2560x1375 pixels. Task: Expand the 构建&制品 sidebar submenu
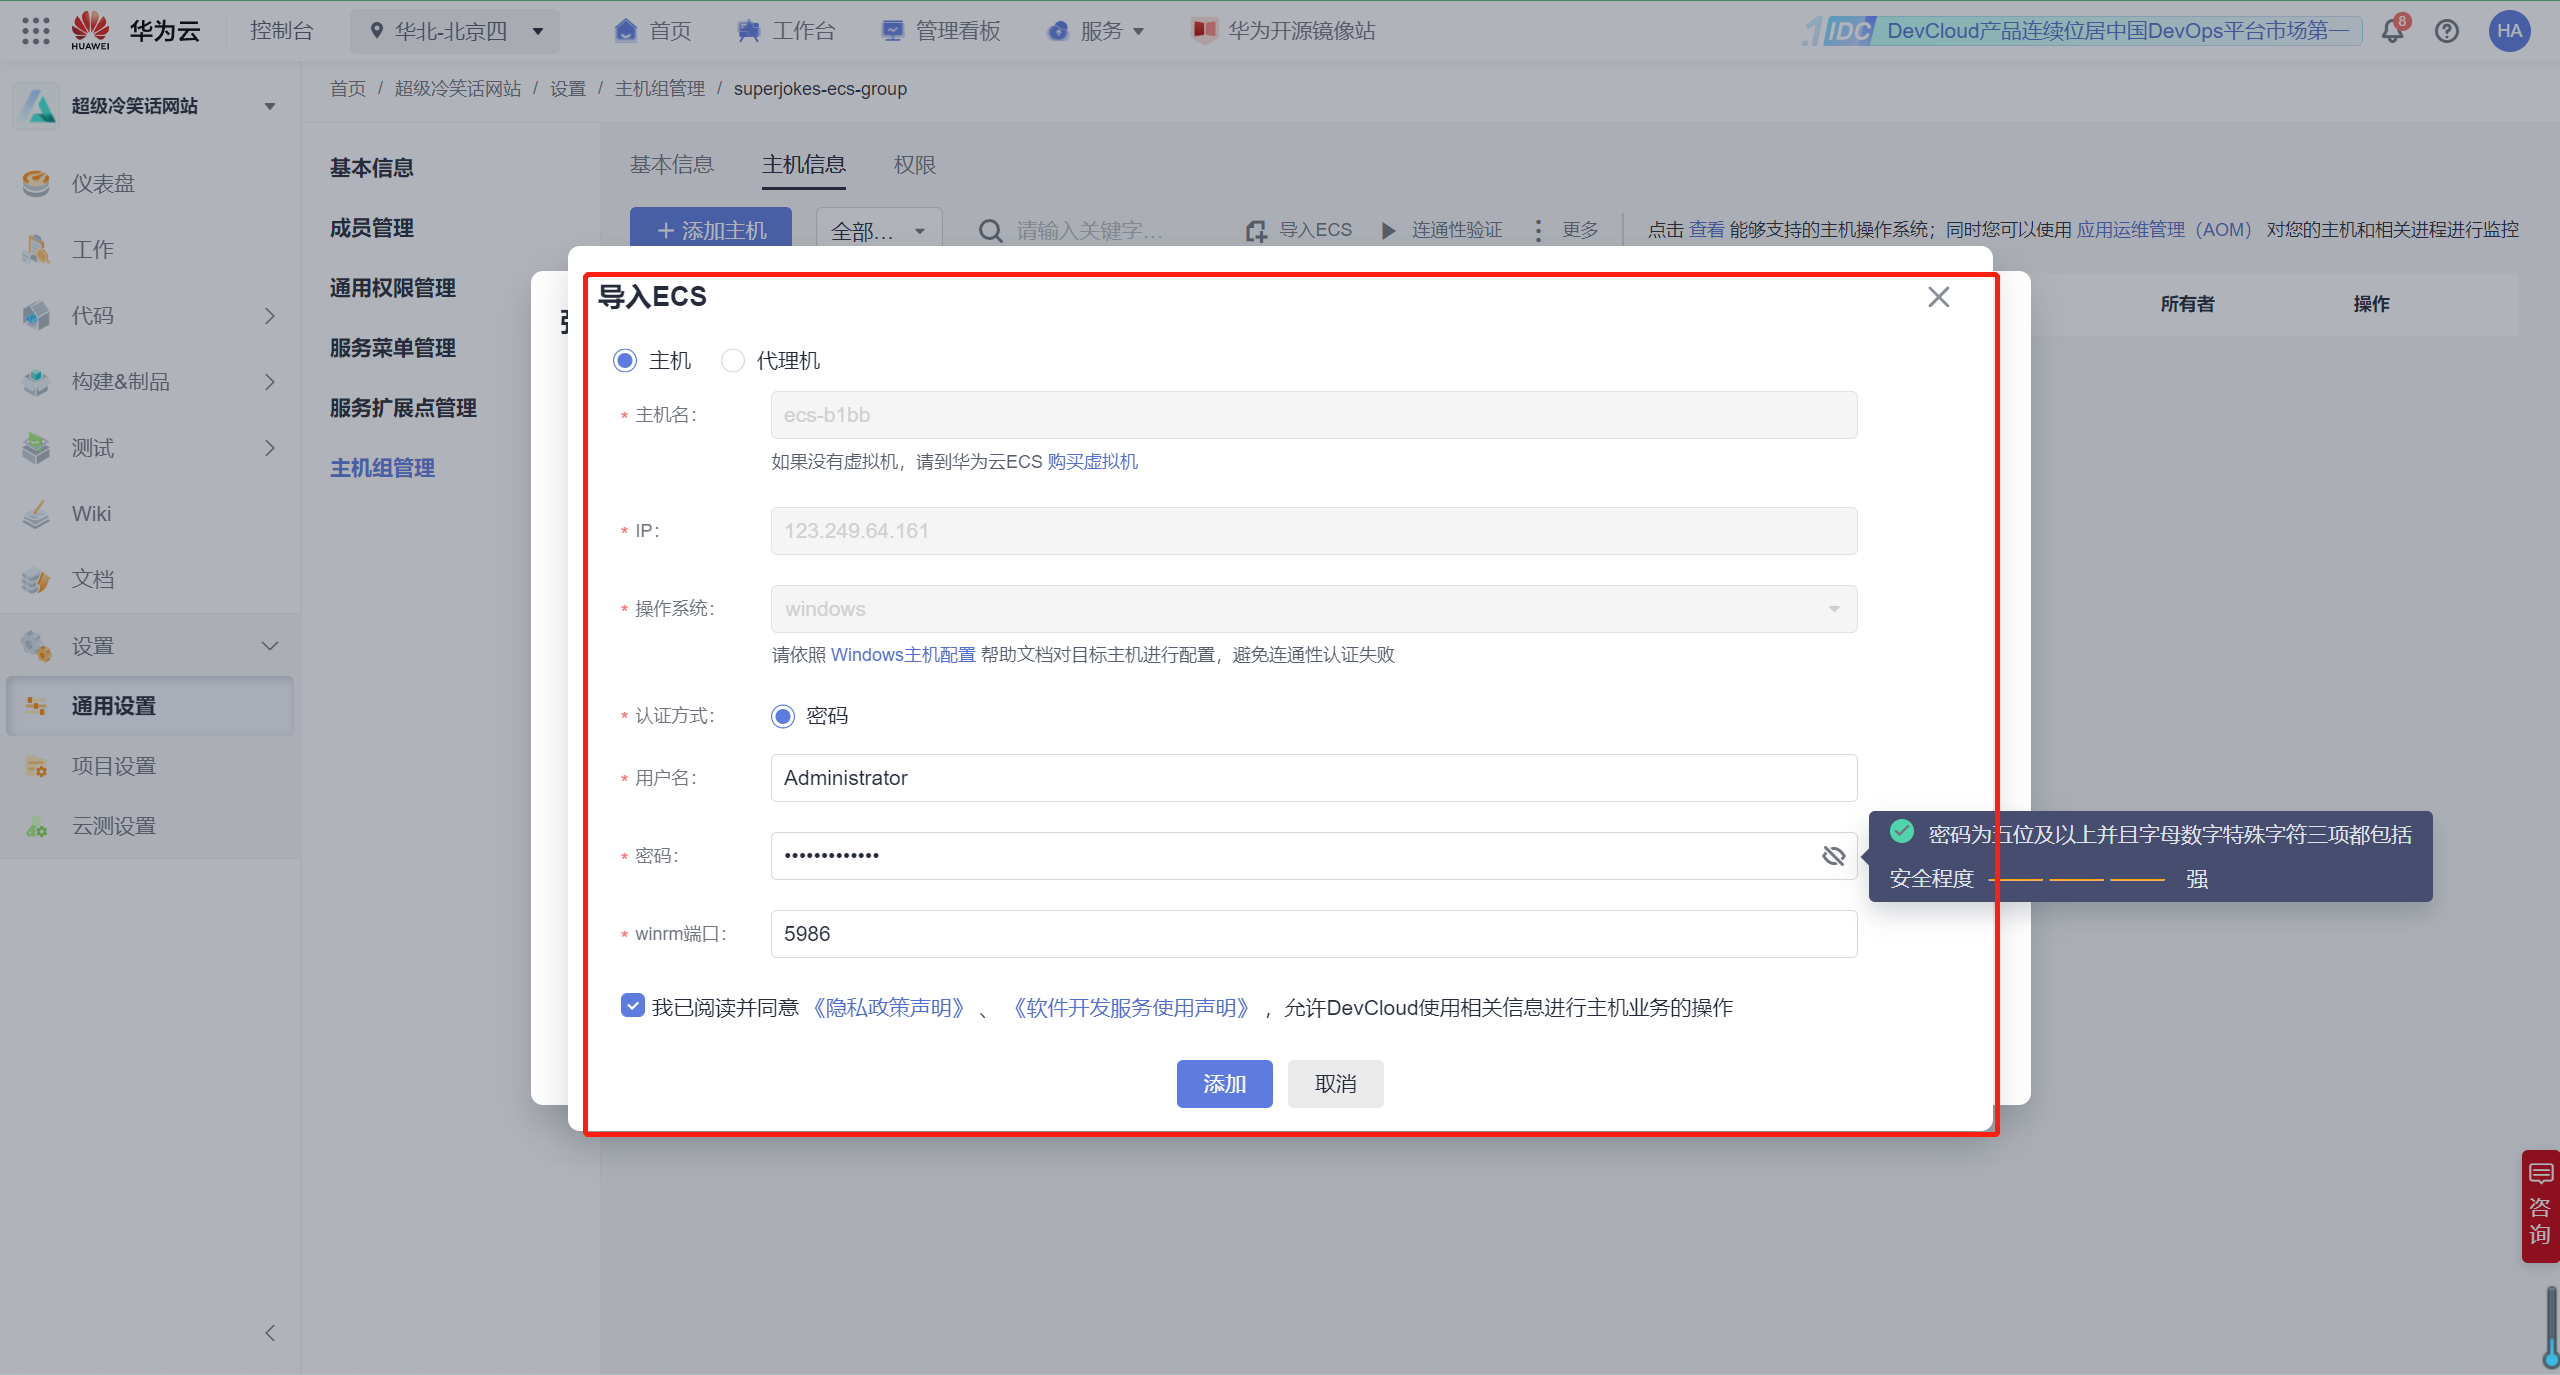click(269, 382)
